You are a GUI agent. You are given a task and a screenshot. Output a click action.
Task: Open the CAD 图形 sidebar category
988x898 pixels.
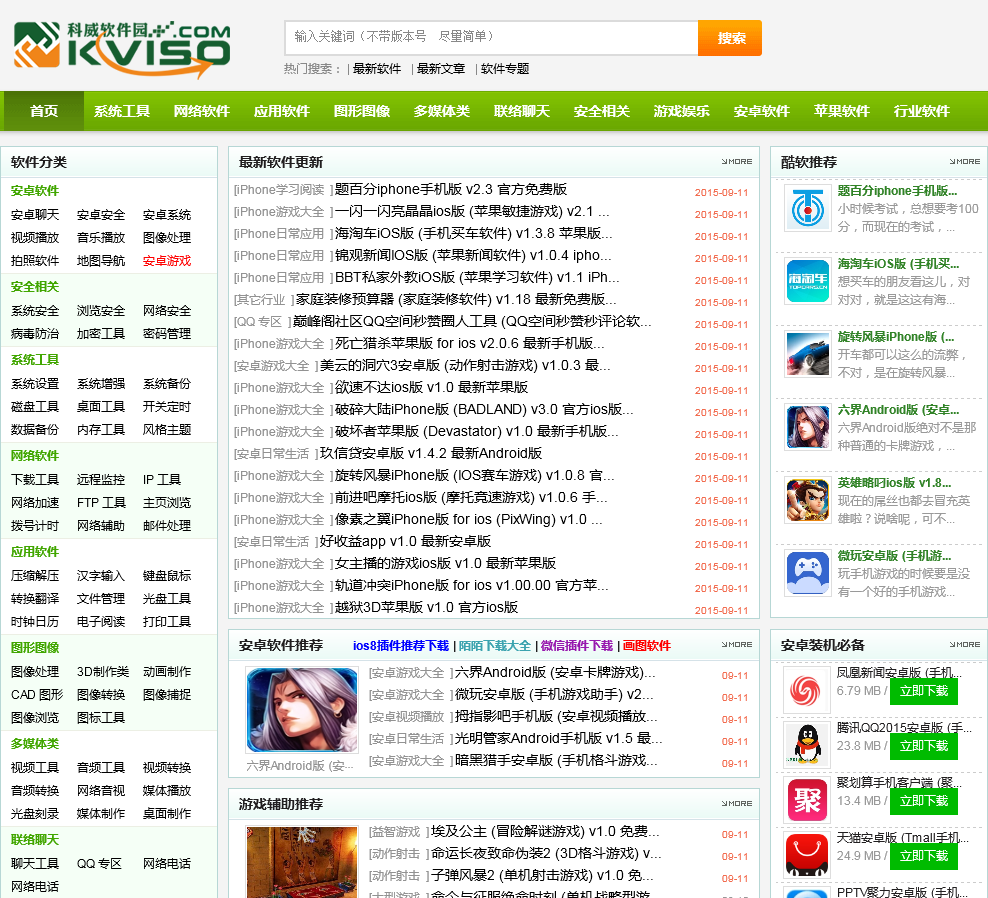click(x=37, y=695)
